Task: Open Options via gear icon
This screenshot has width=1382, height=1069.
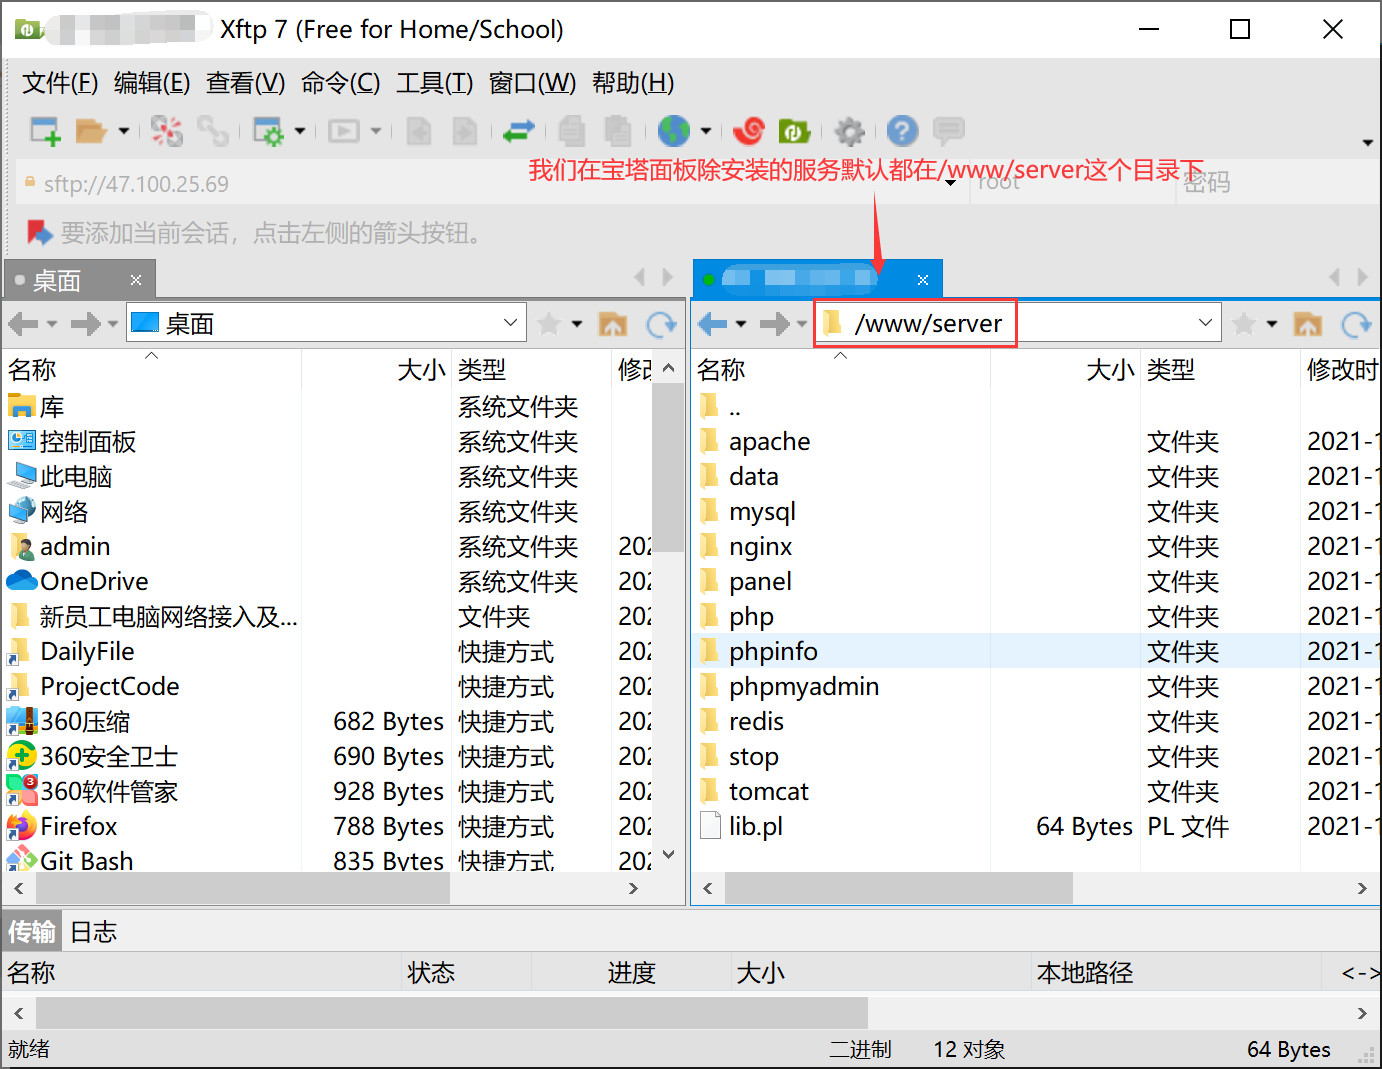Action: pos(849,131)
